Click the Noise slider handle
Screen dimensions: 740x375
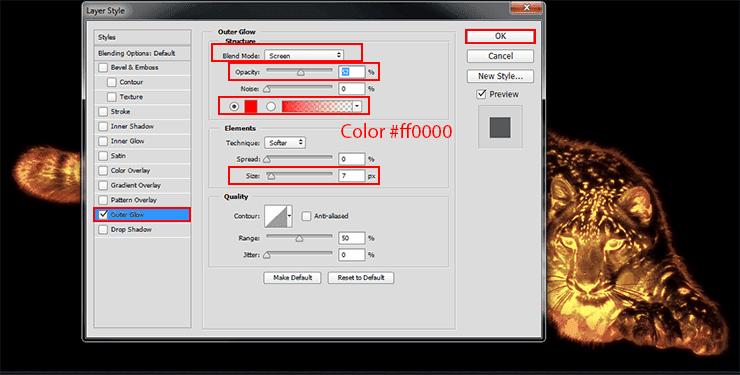coord(267,89)
